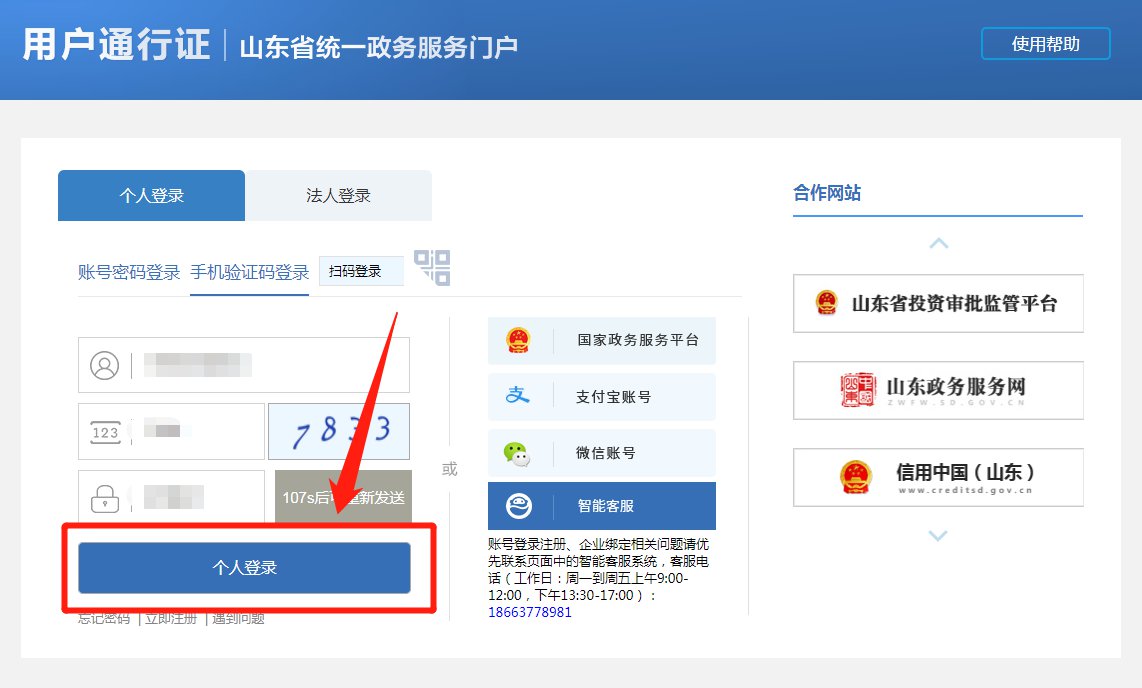
Task: Click the 山东省统一政务服务门户 header text
Action: click(379, 47)
